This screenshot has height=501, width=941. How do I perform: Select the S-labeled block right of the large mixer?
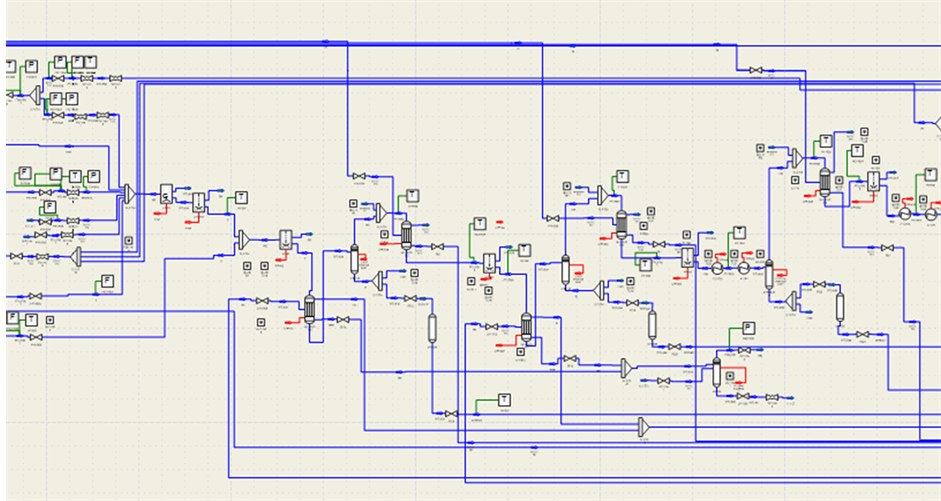[166, 191]
